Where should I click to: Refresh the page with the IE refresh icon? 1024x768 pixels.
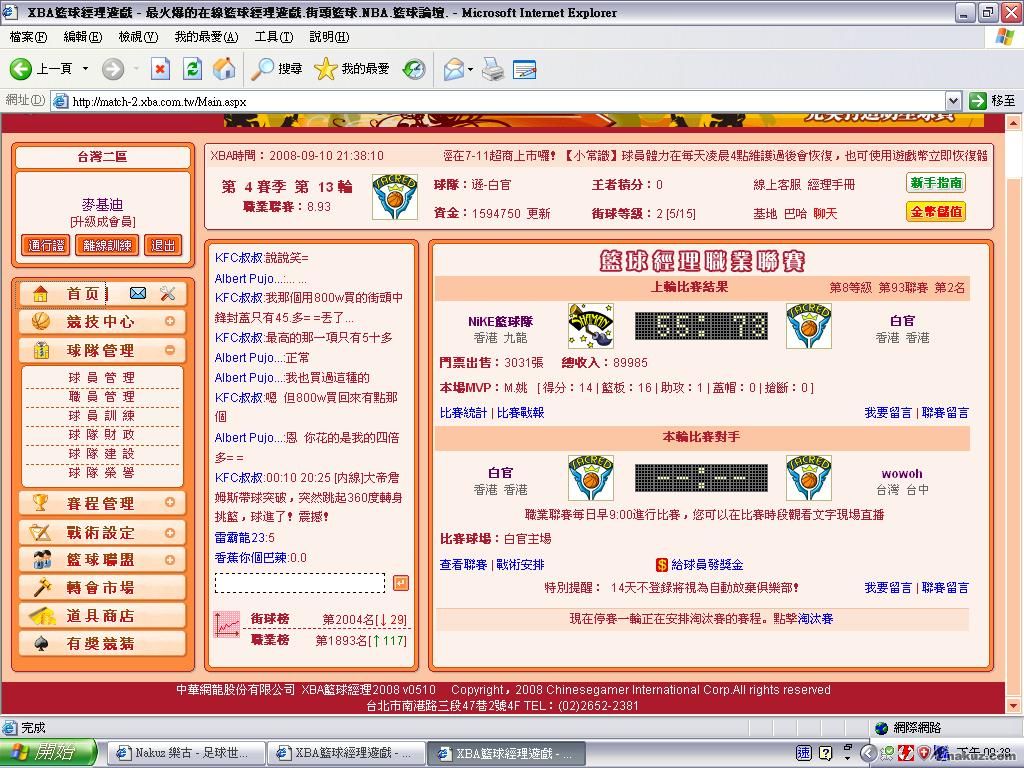[193, 69]
